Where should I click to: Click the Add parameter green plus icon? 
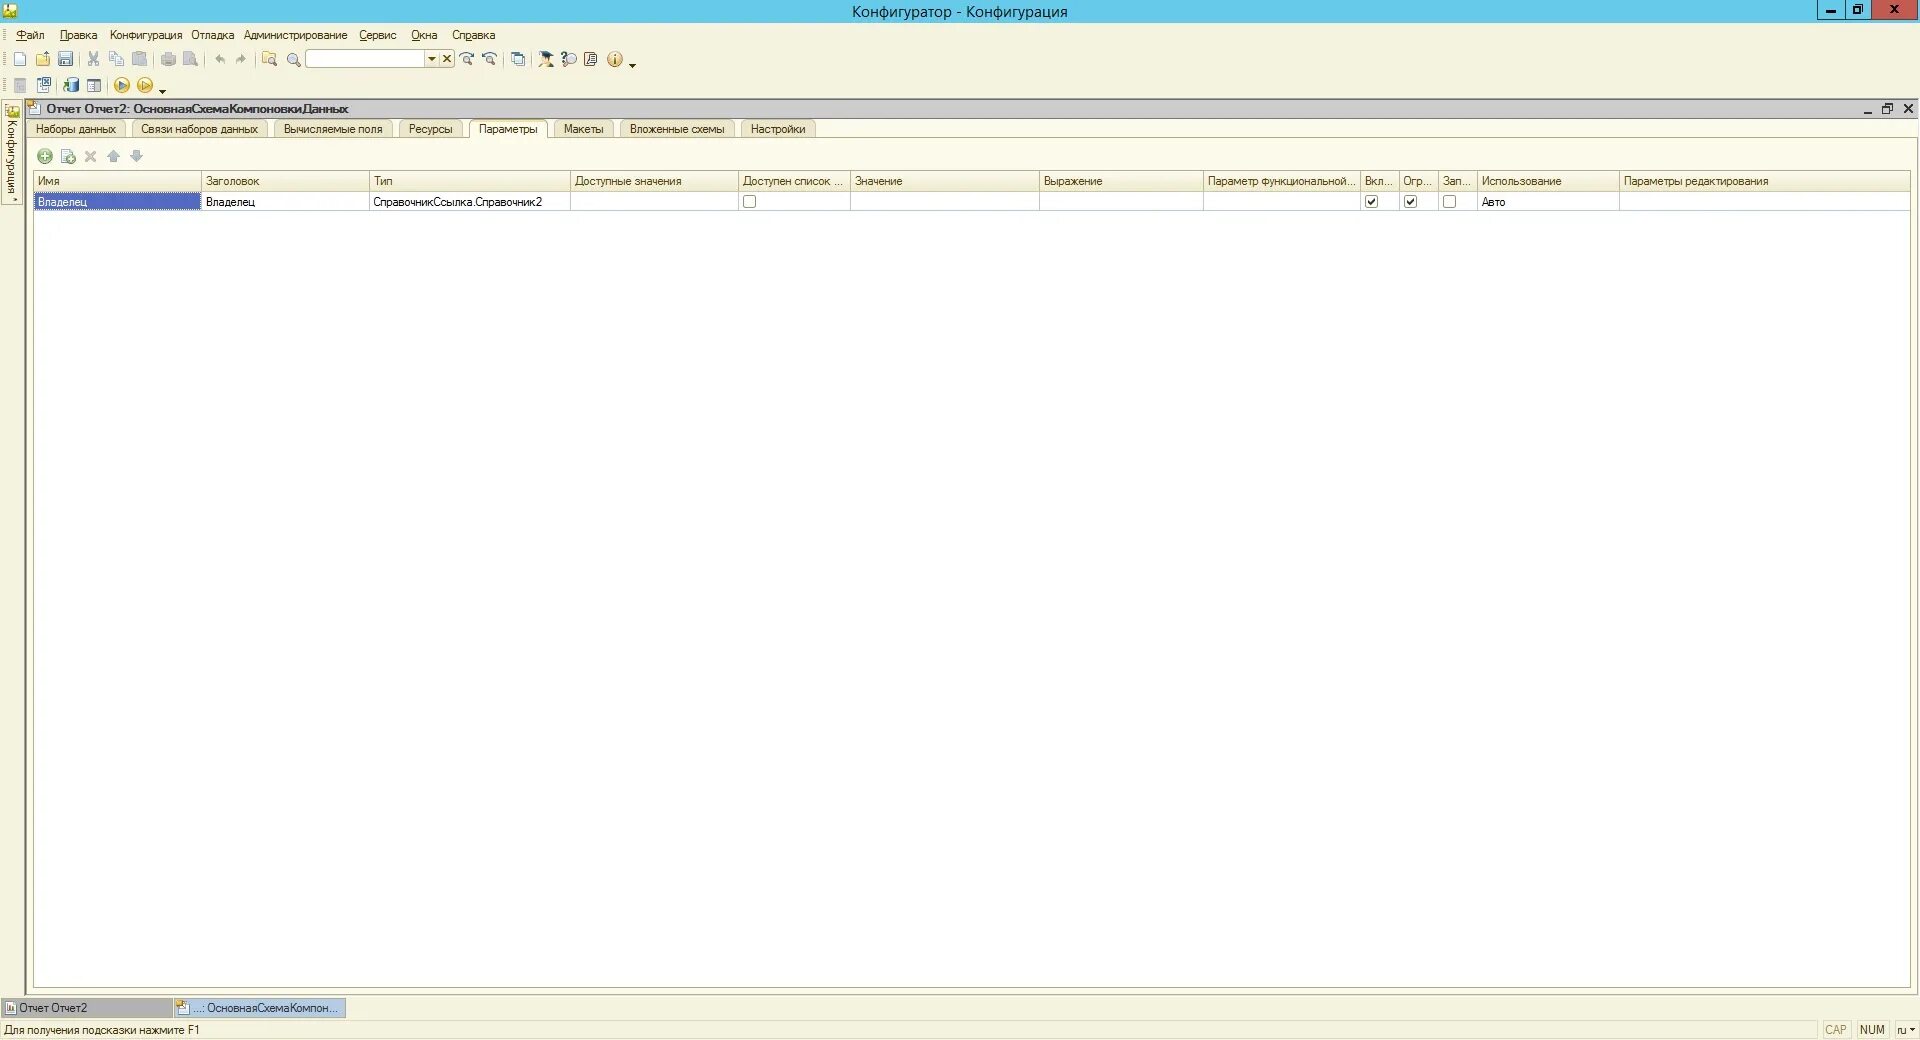[45, 156]
